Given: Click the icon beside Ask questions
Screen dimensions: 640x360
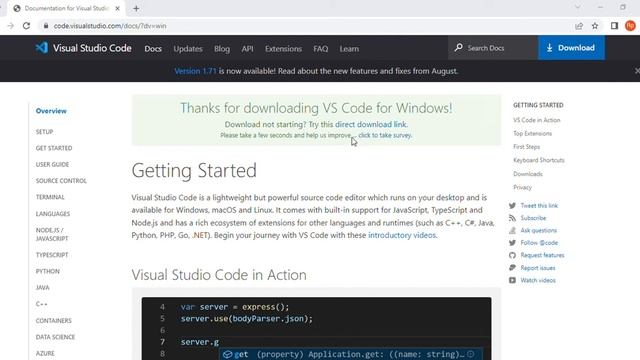Looking at the screenshot, I should tap(512, 230).
